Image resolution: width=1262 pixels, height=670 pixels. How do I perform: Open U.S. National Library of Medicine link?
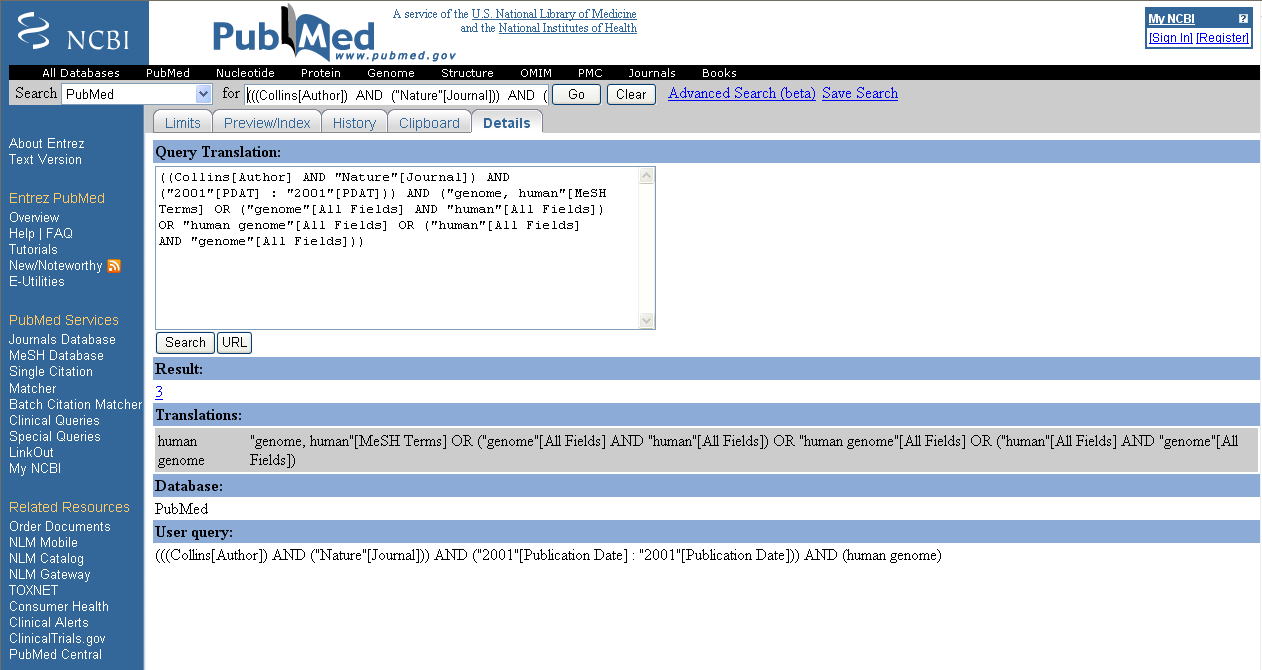pos(554,14)
